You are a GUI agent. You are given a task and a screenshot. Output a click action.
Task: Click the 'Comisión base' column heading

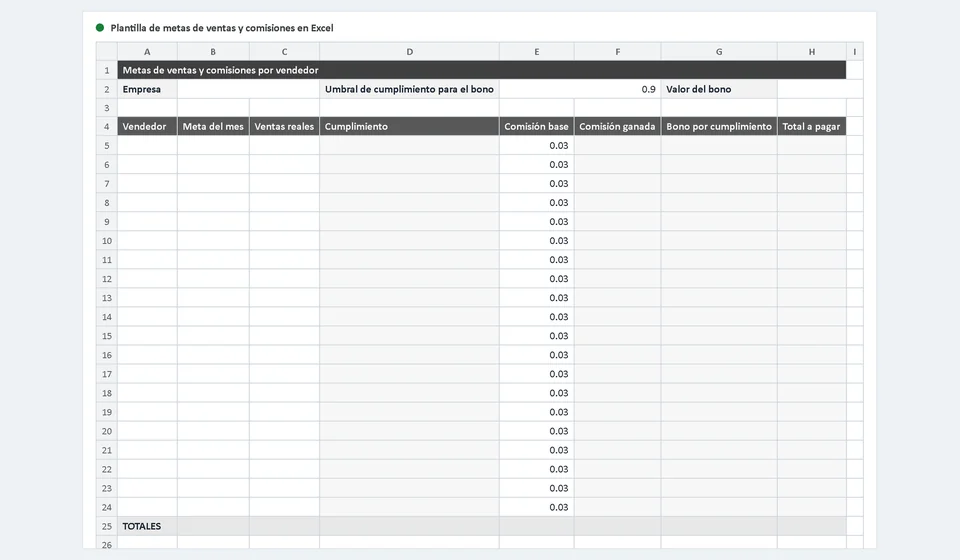click(536, 126)
